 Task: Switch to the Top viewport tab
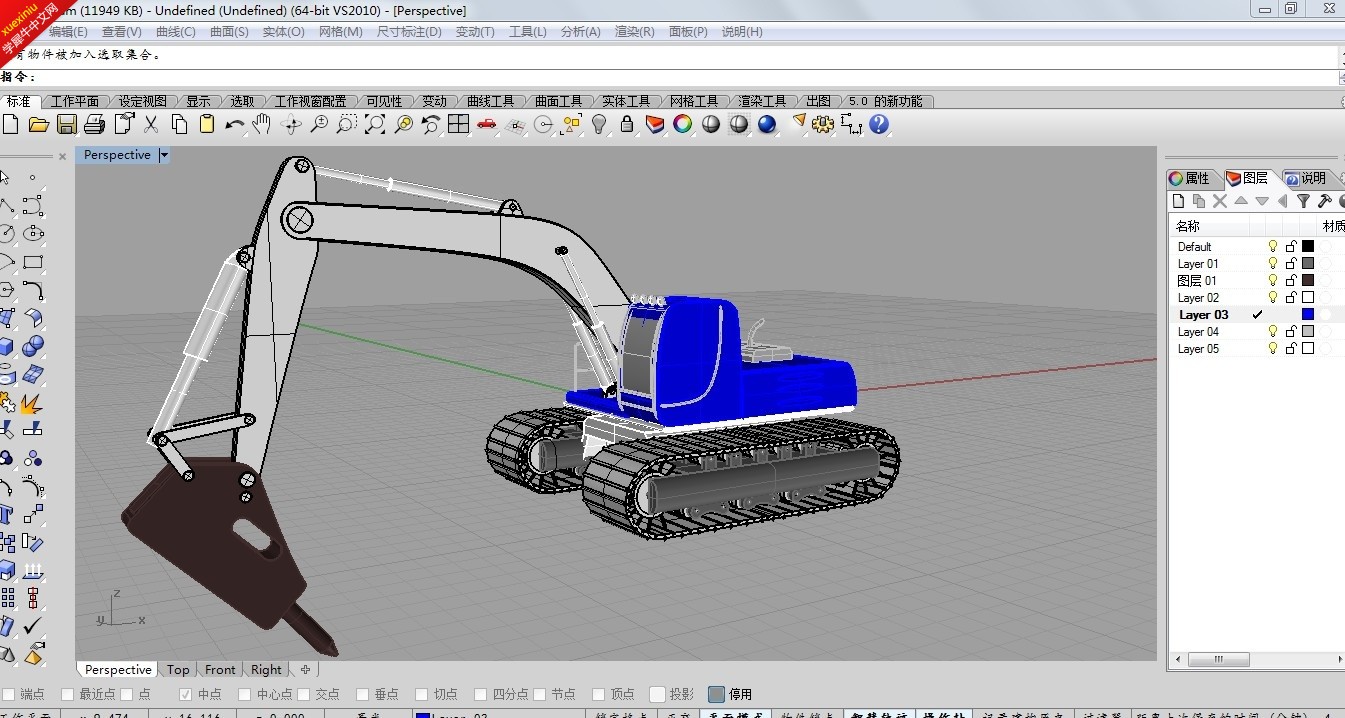tap(178, 670)
